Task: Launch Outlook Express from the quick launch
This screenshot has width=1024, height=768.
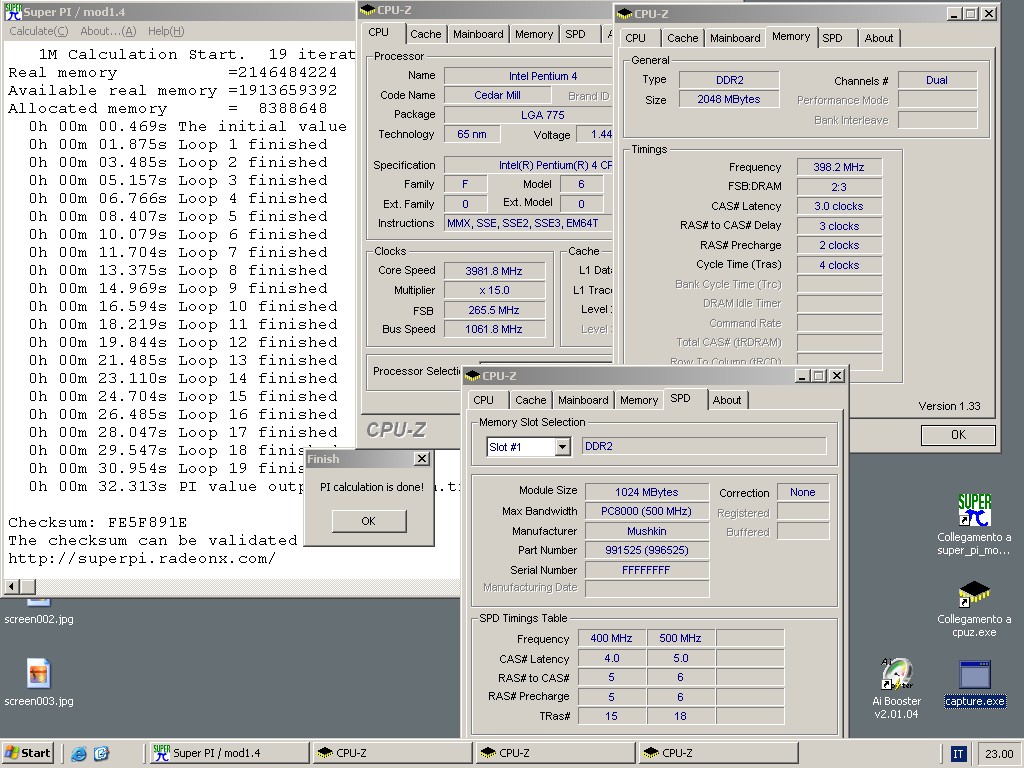Action: [x=102, y=753]
